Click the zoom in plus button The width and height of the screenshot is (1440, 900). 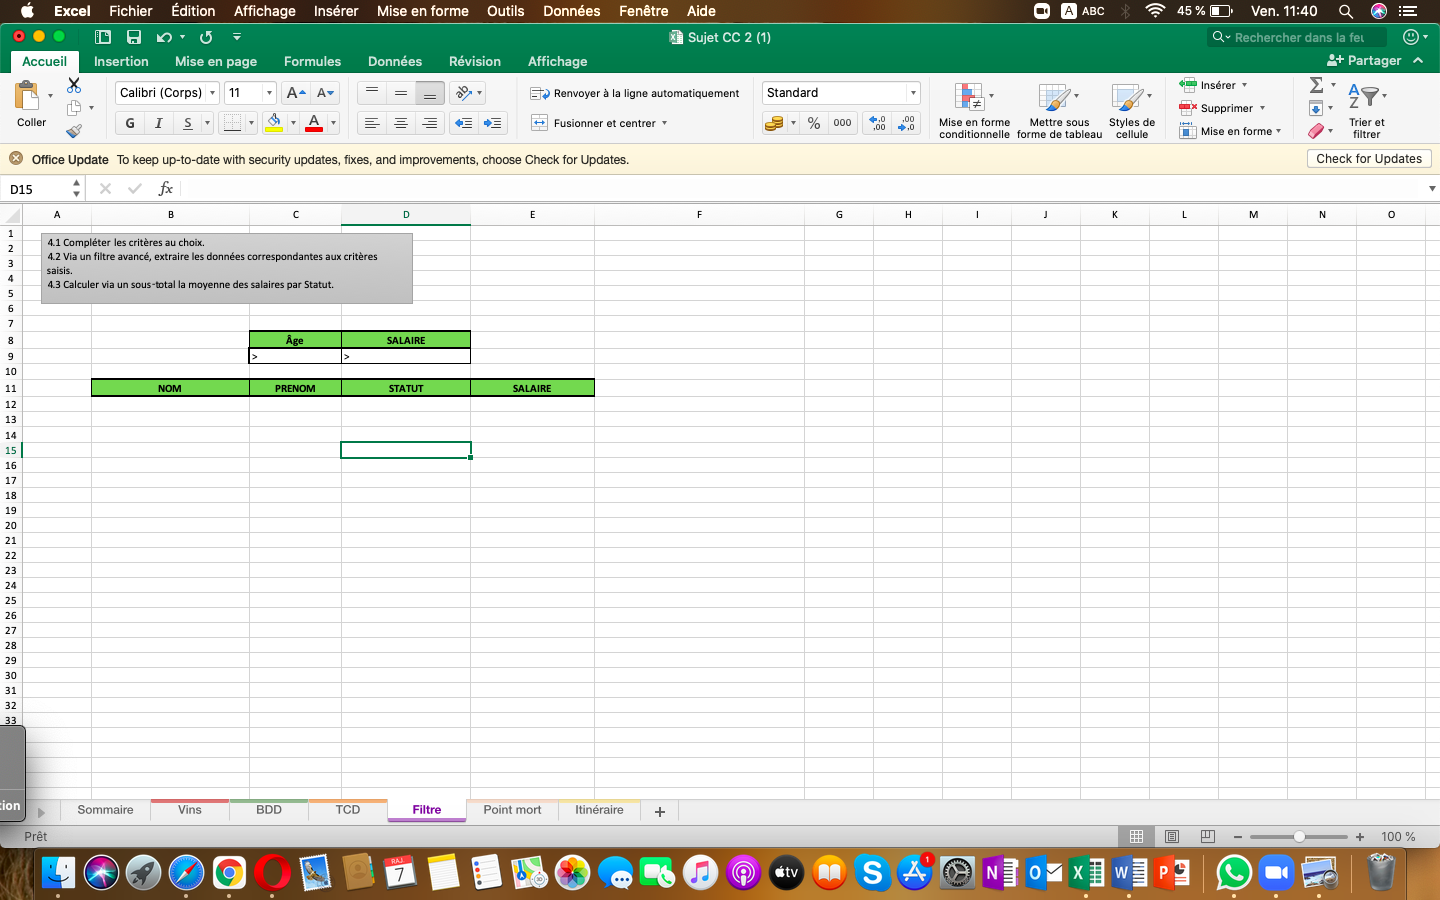coord(1360,837)
